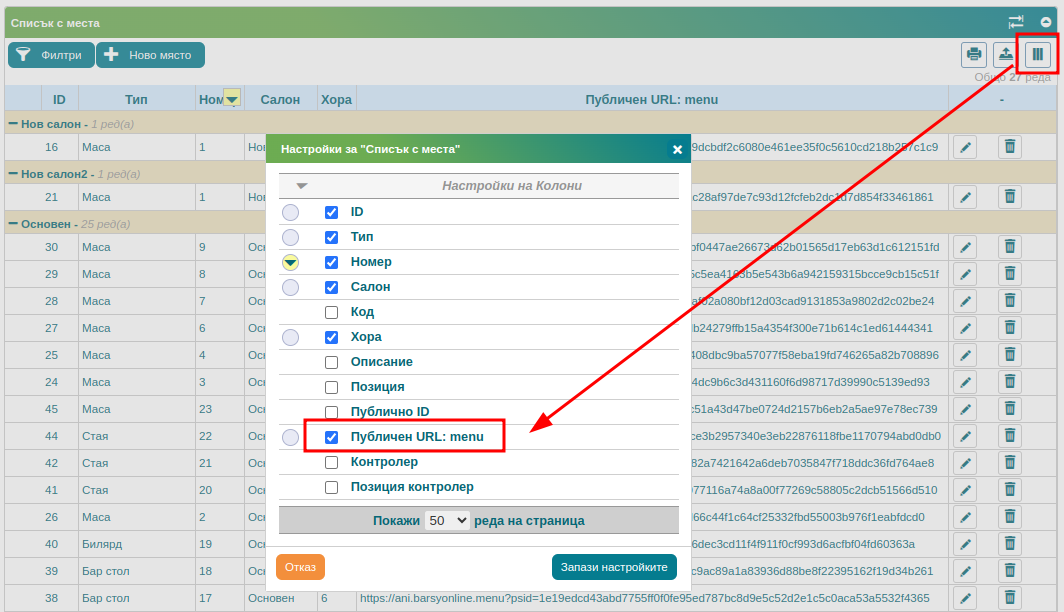The image size is (1064, 612).
Task: Collapse the panel with the round header icon
Action: (1046, 22)
